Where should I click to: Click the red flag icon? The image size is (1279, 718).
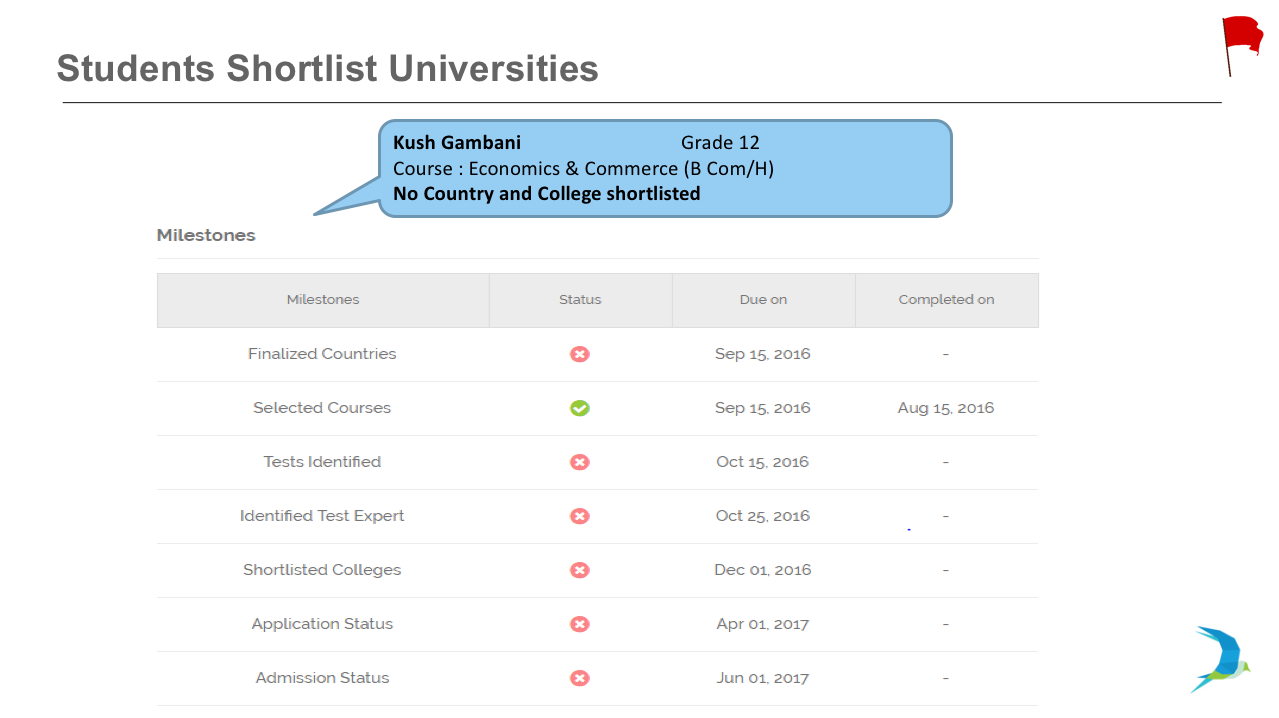(1243, 46)
